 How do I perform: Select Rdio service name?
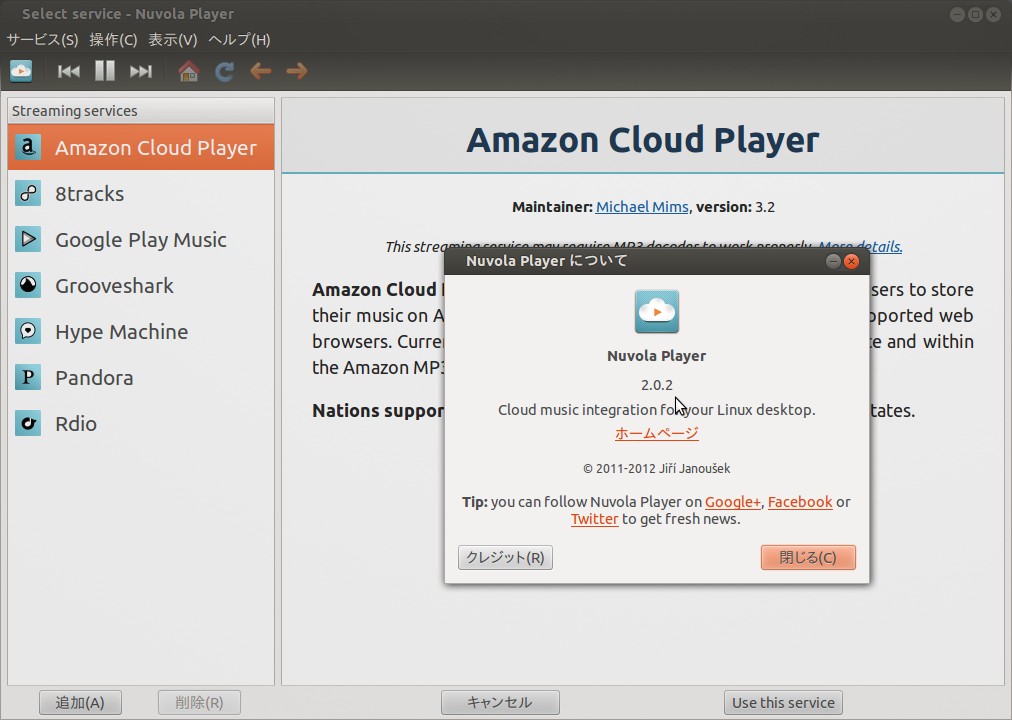76,424
